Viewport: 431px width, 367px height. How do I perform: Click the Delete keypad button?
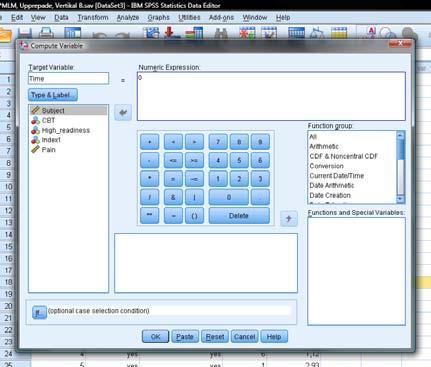pos(239,216)
